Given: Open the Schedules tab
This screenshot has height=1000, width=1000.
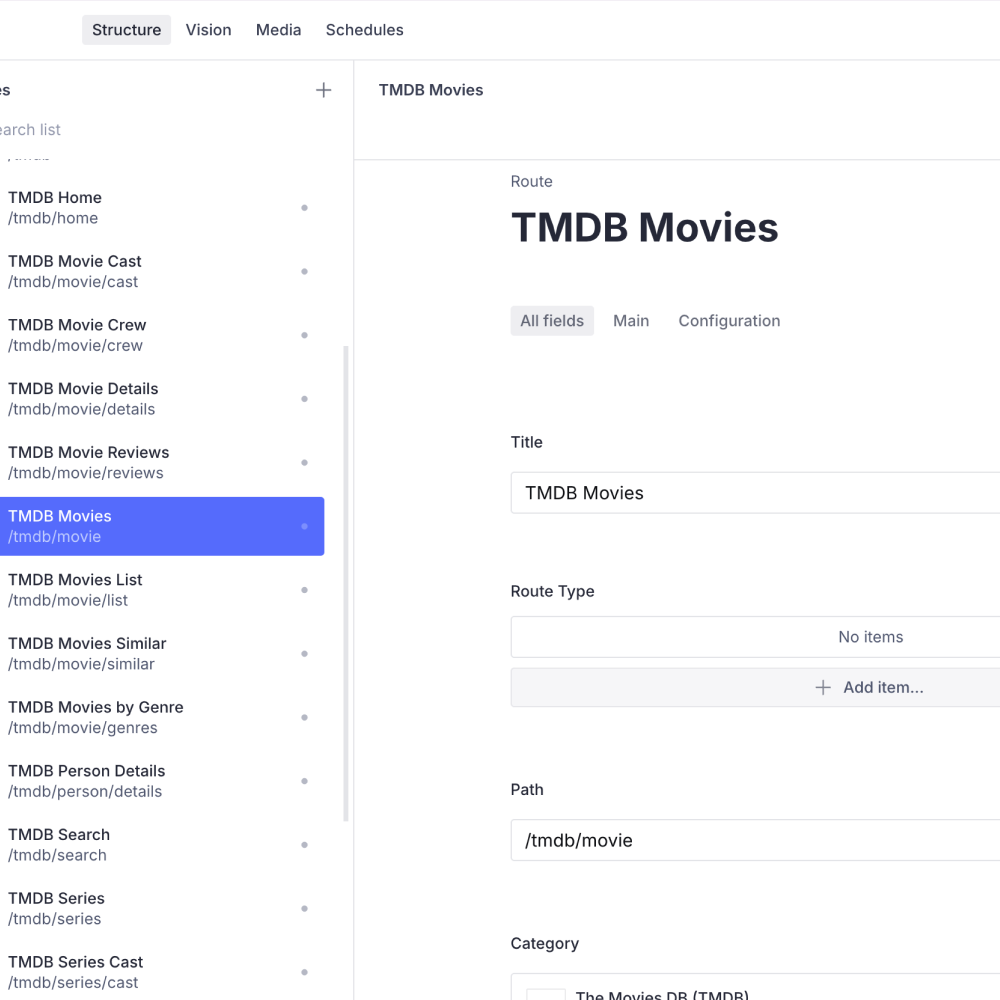Looking at the screenshot, I should coord(364,30).
